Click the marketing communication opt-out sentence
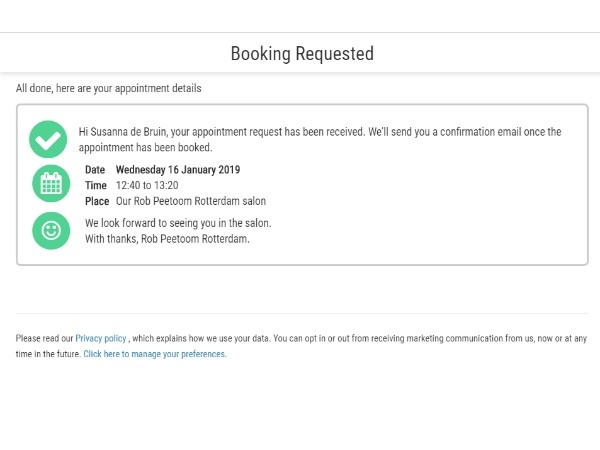 coord(430,338)
